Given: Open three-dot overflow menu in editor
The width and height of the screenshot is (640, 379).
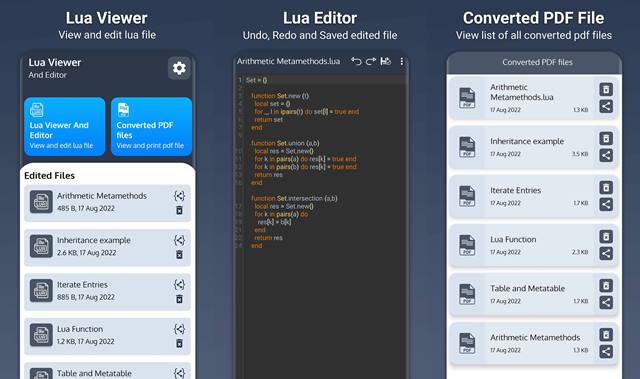Looking at the screenshot, I should click(x=402, y=61).
